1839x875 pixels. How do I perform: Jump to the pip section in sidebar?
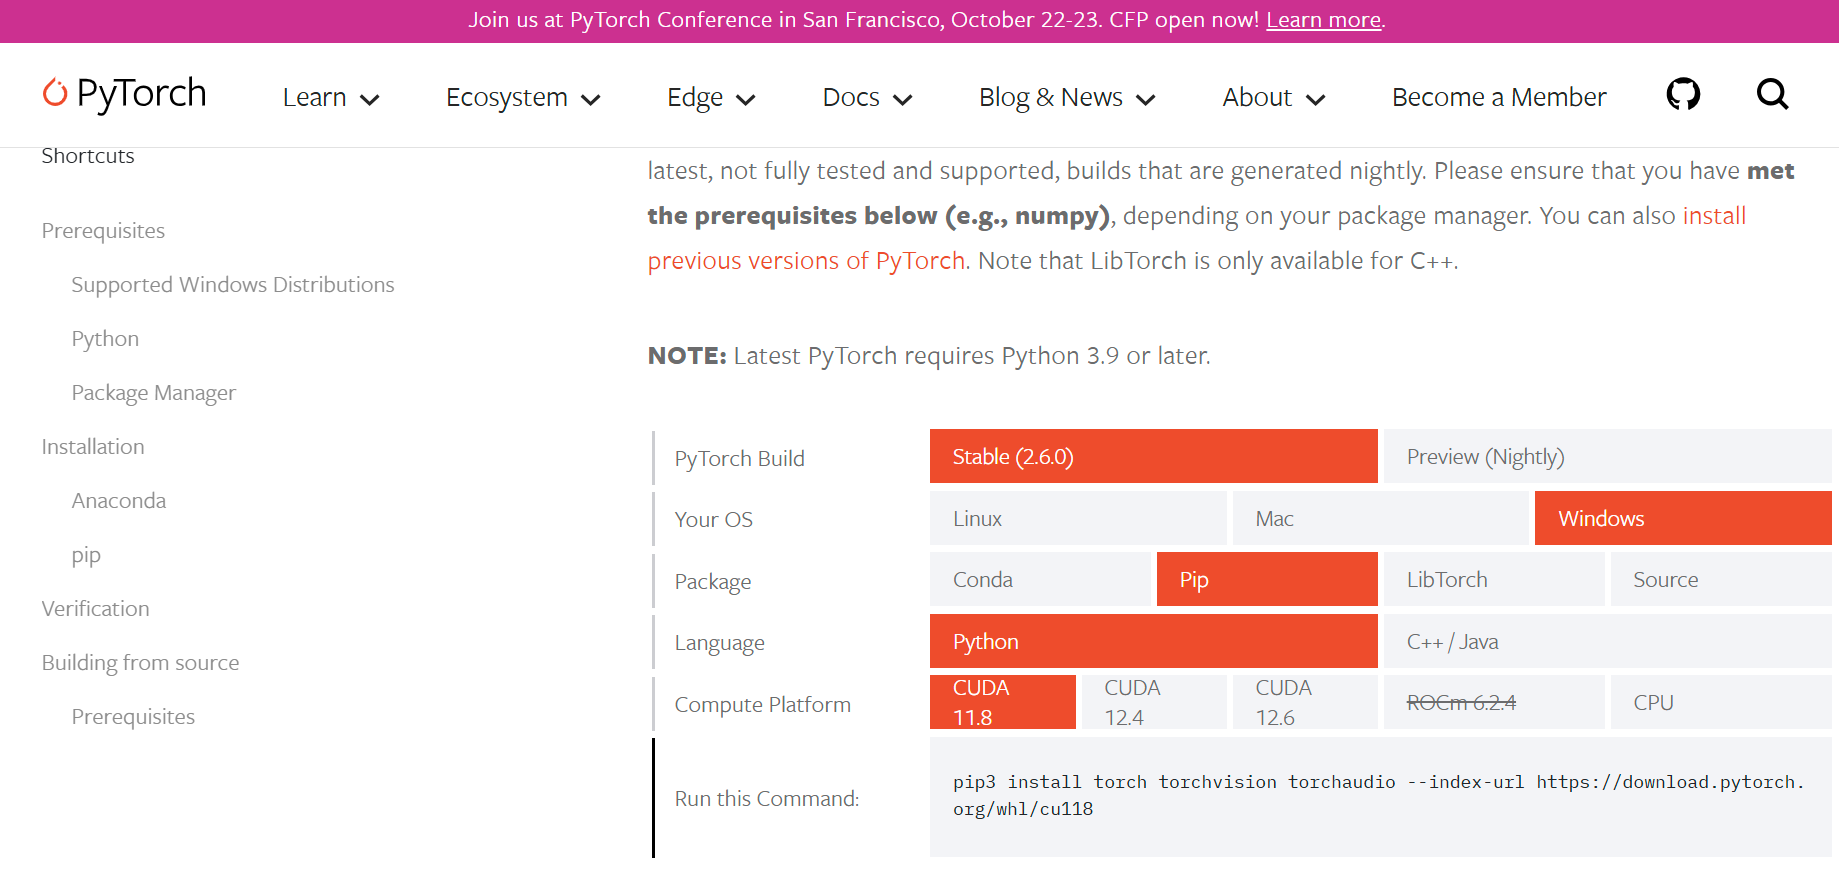coord(86,555)
